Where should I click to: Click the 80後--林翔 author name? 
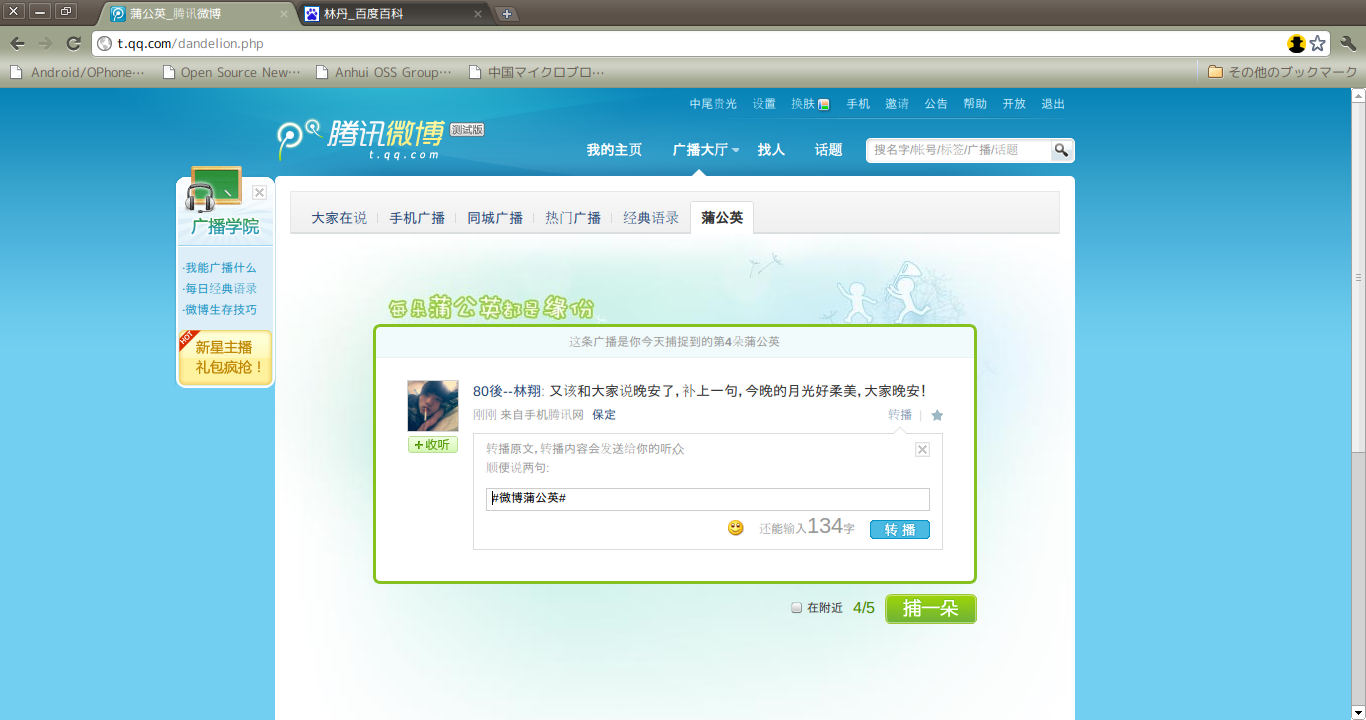click(x=507, y=391)
